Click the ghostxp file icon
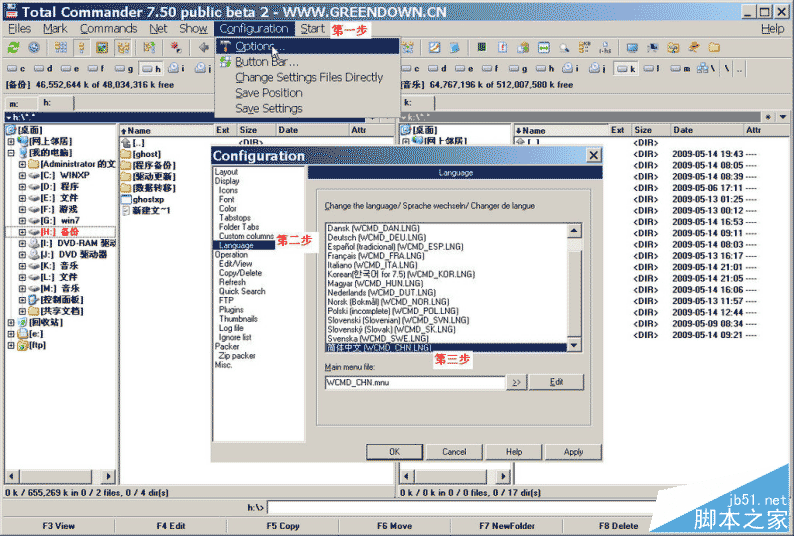This screenshot has width=794, height=537. click(x=126, y=198)
